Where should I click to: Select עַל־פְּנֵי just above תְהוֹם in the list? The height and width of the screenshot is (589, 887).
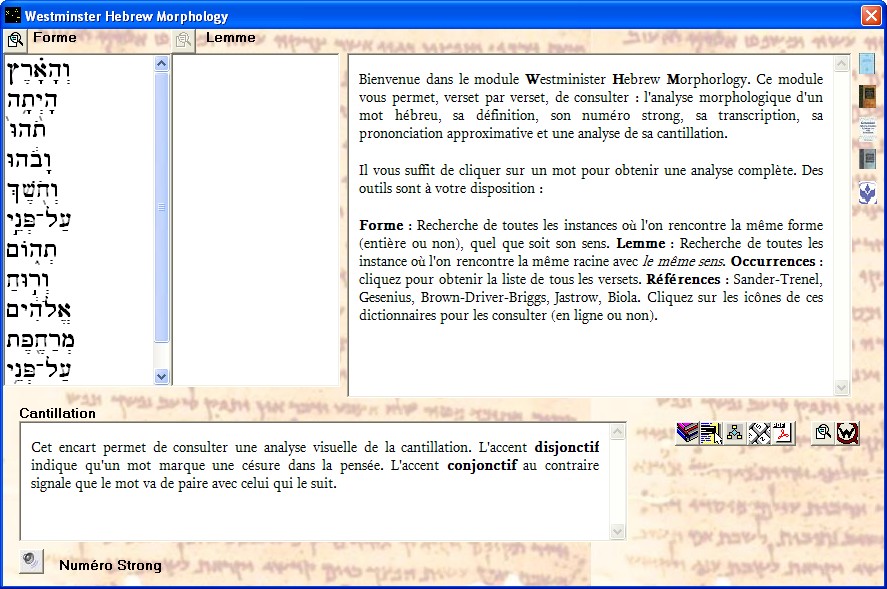[x=38, y=220]
